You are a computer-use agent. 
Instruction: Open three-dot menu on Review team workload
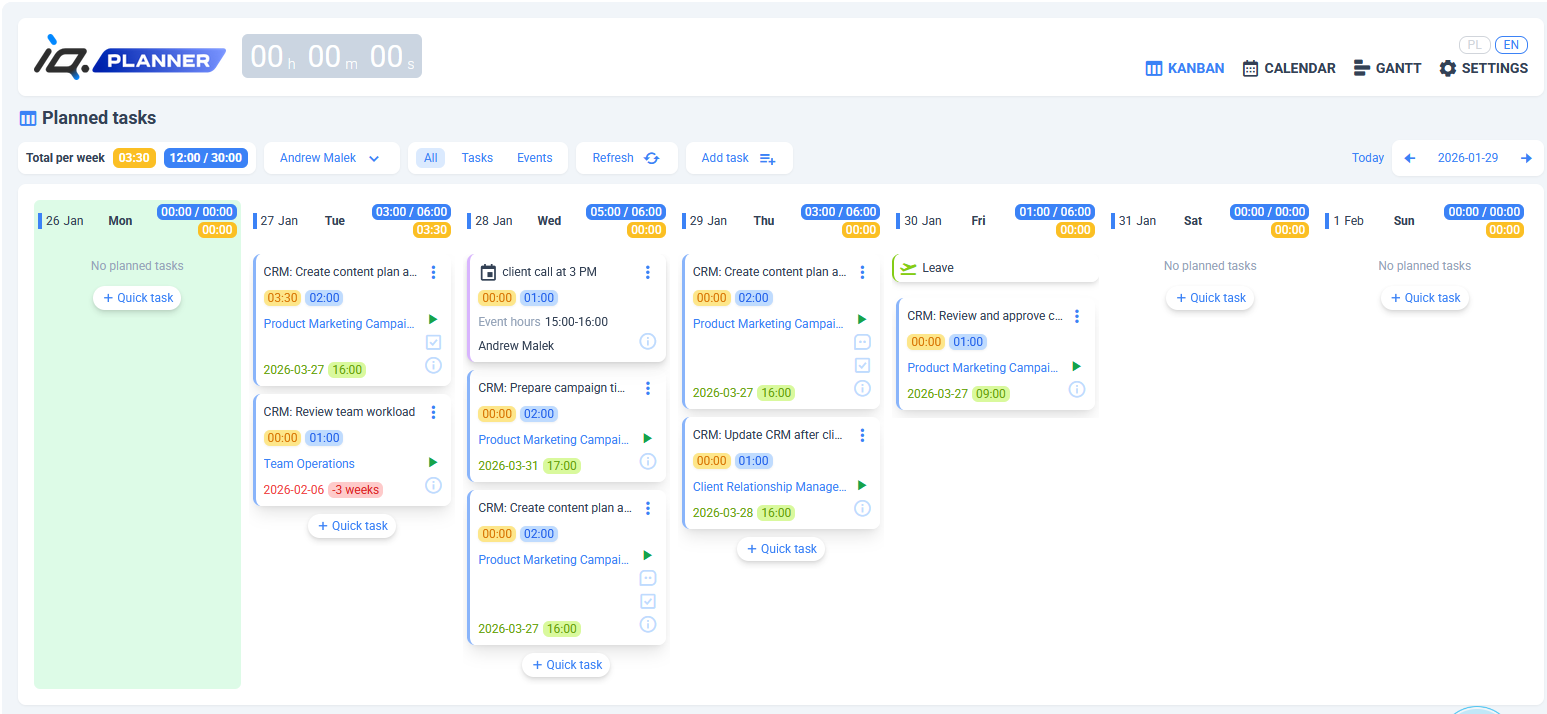pos(433,412)
